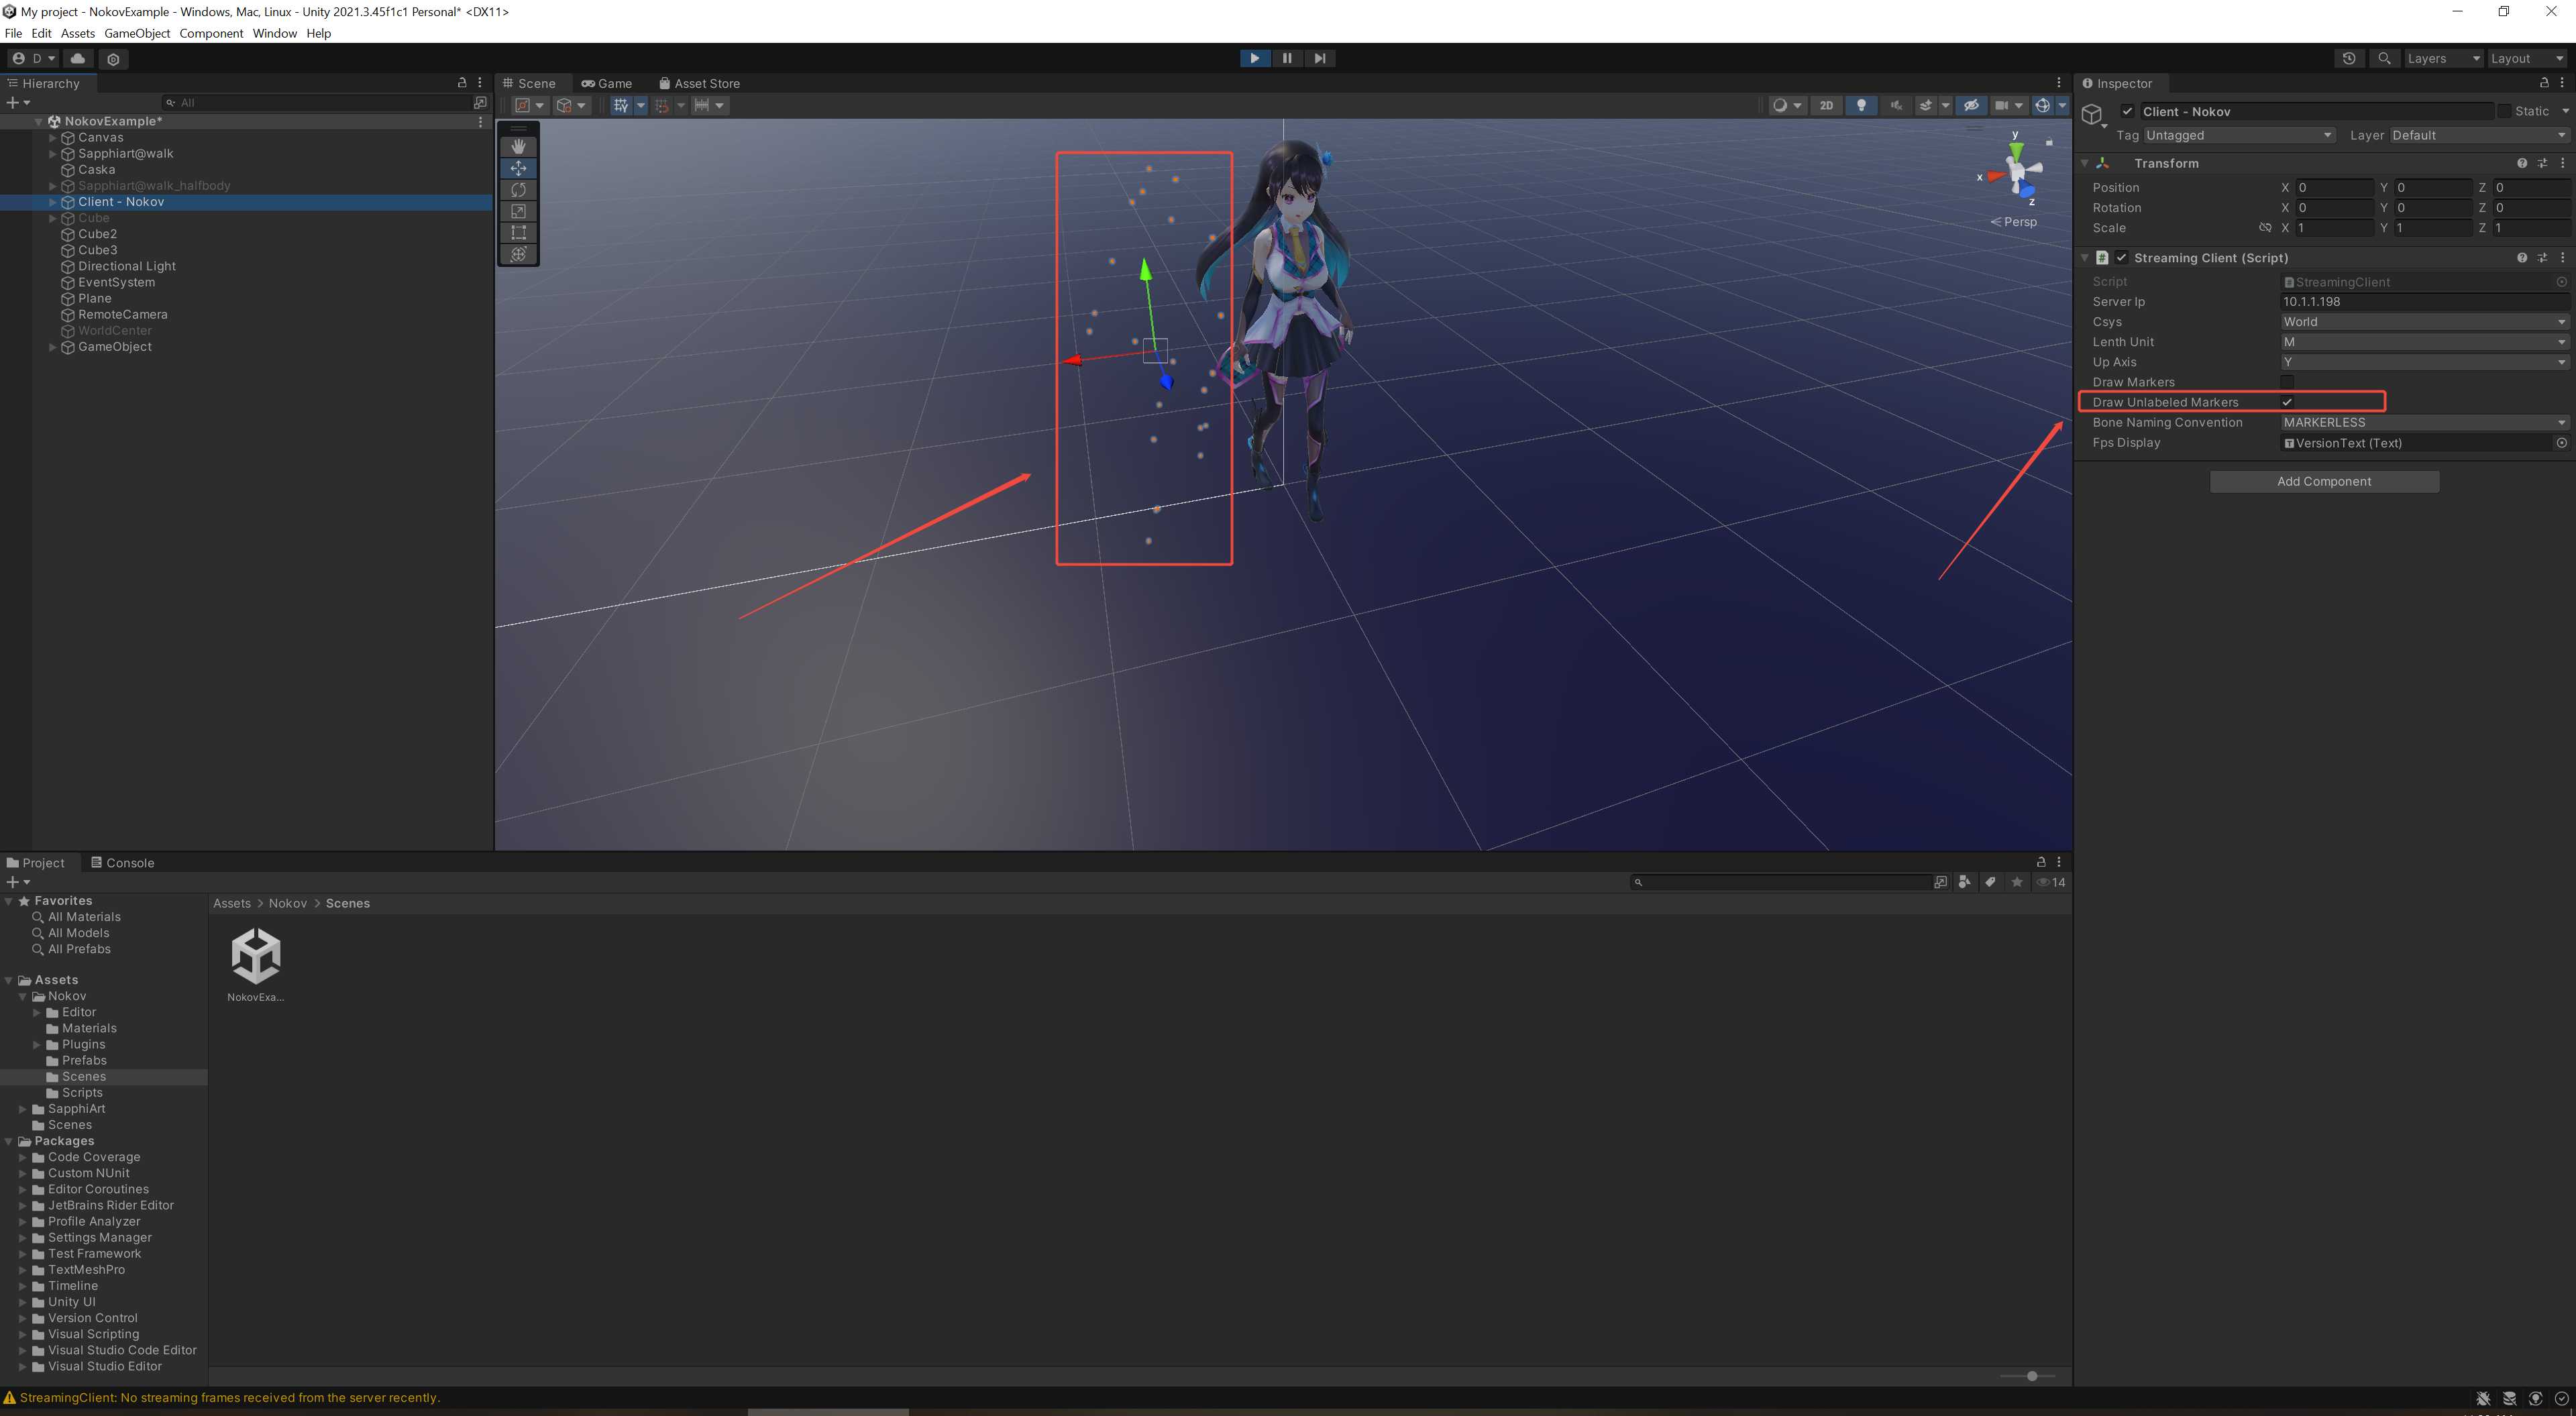The width and height of the screenshot is (2576, 1416).
Task: Open the File menu
Action: 13,33
